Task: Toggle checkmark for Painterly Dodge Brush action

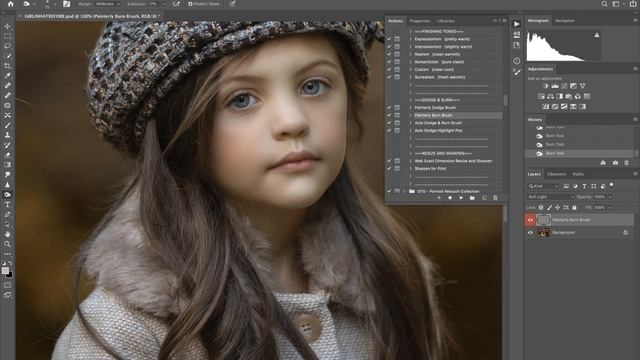Action: click(389, 108)
